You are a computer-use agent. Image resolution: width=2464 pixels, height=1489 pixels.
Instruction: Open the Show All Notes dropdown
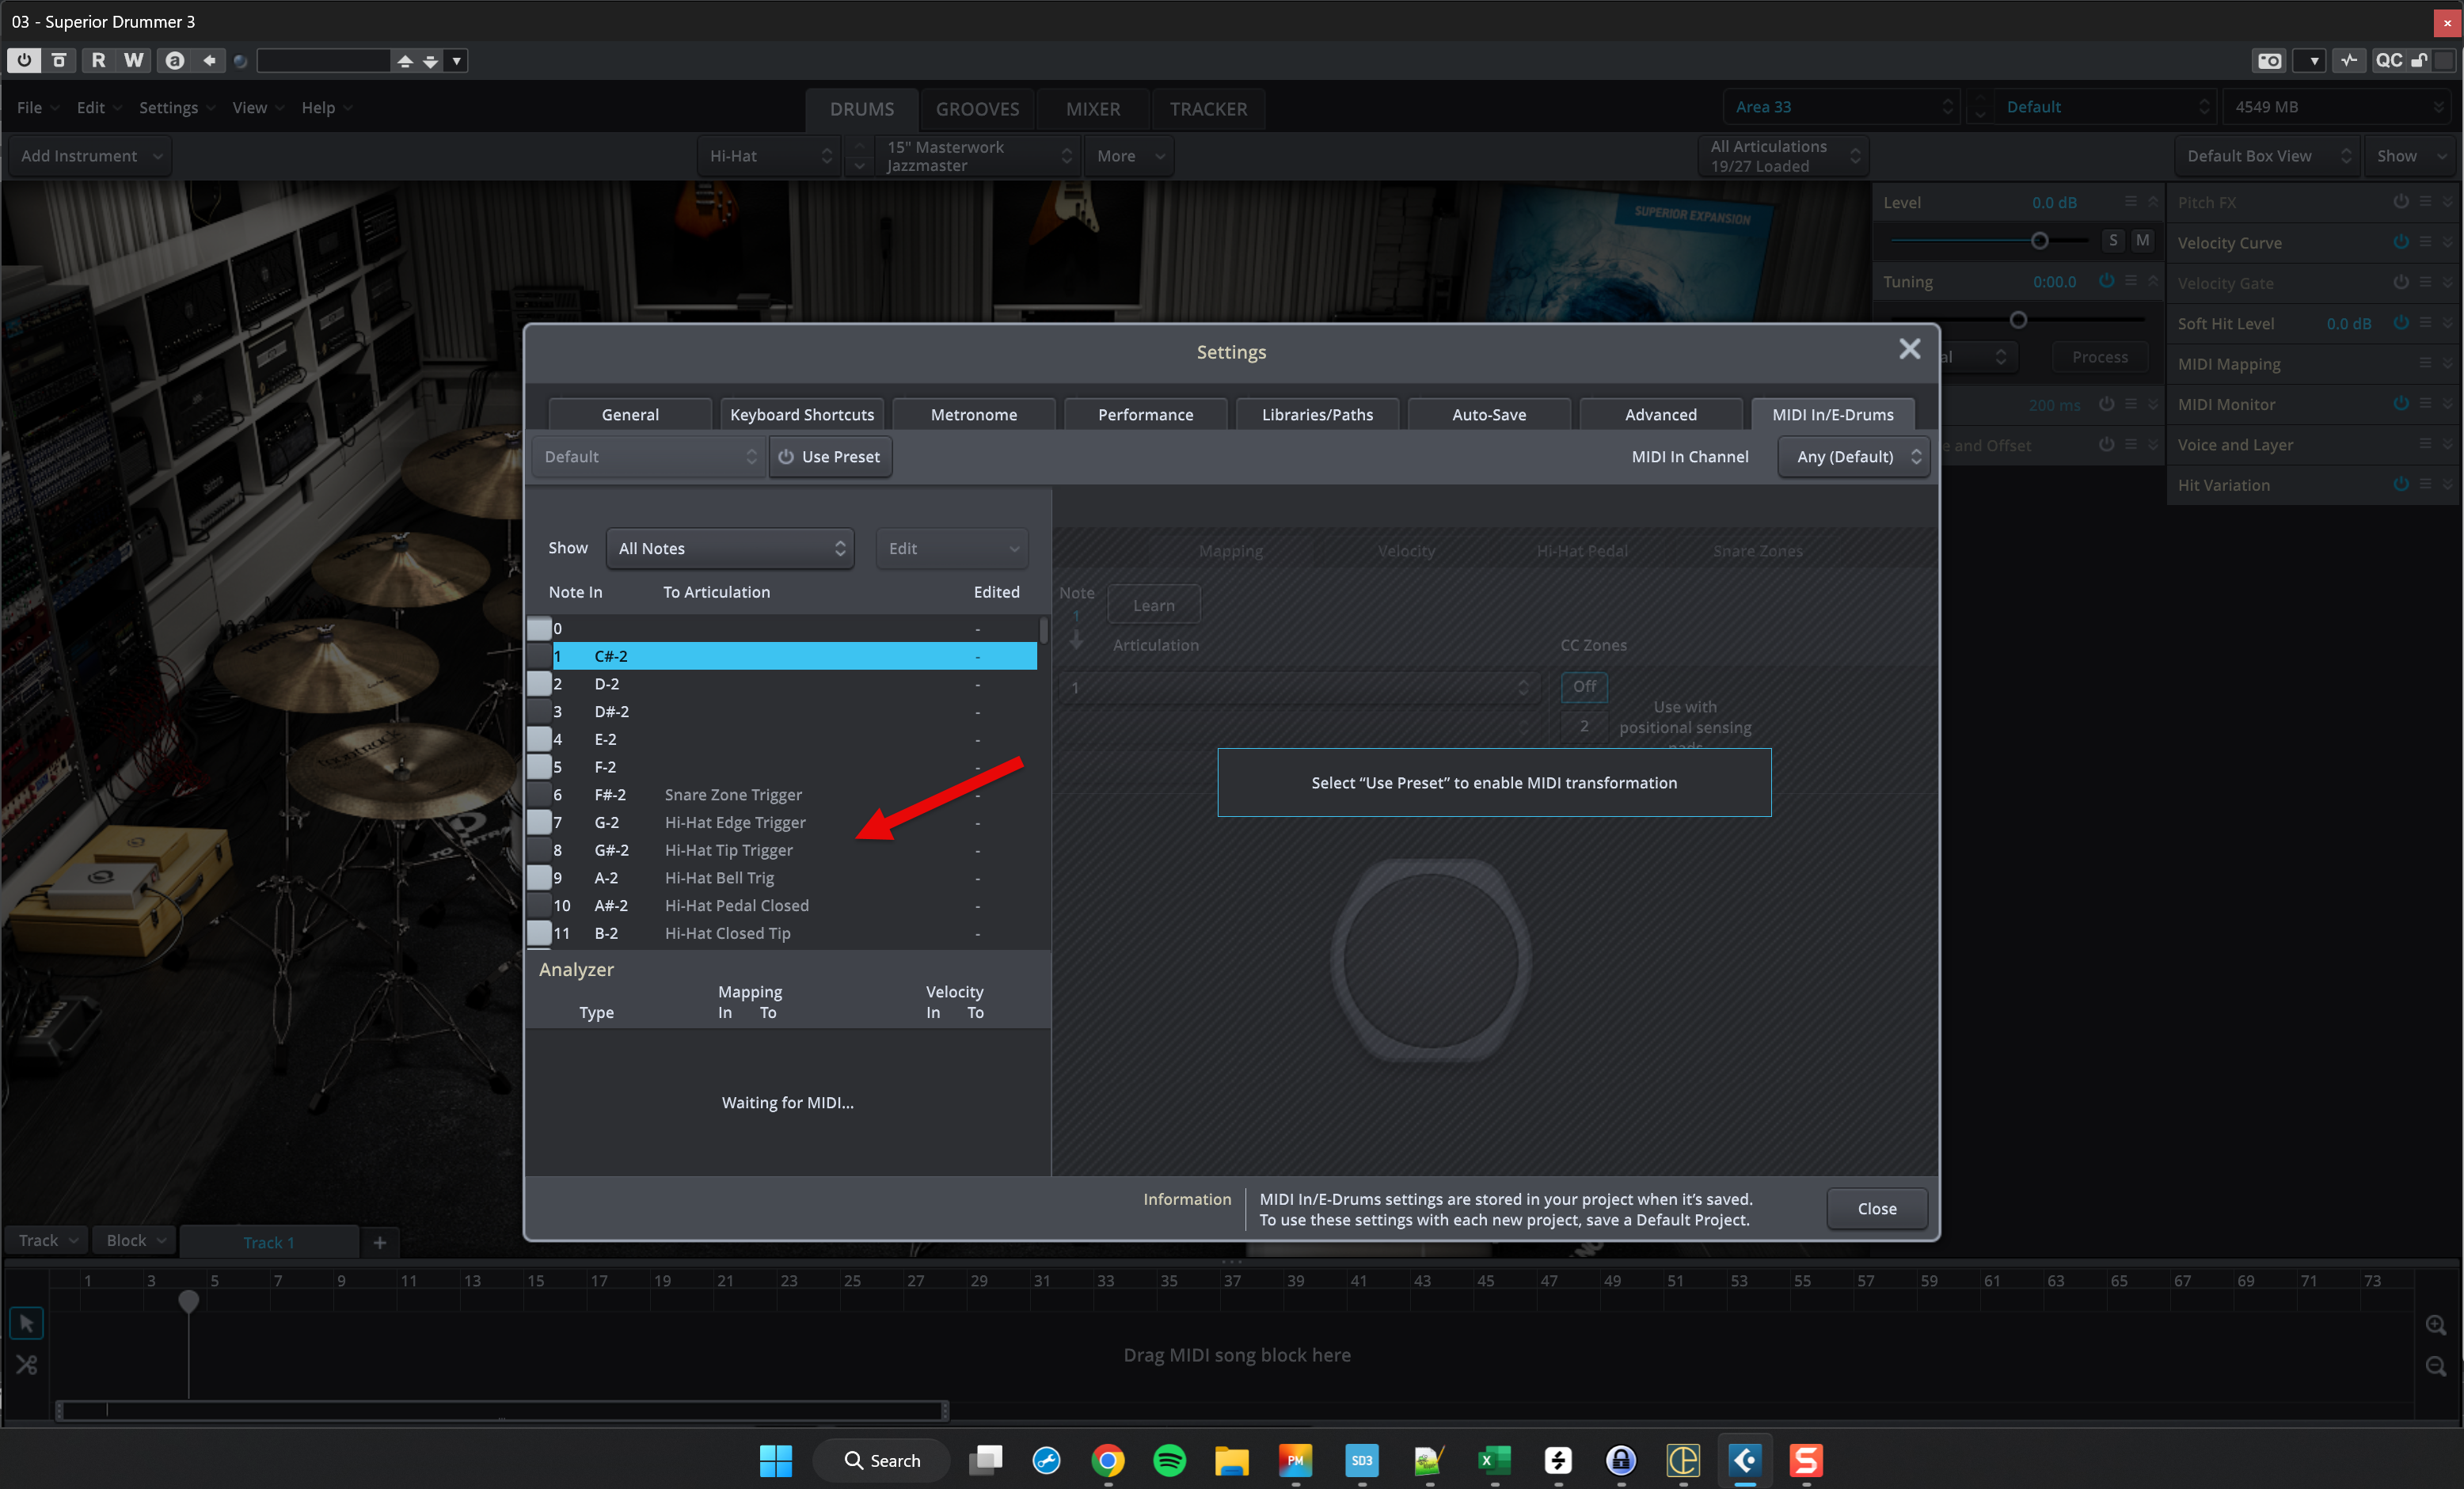pyautogui.click(x=730, y=548)
